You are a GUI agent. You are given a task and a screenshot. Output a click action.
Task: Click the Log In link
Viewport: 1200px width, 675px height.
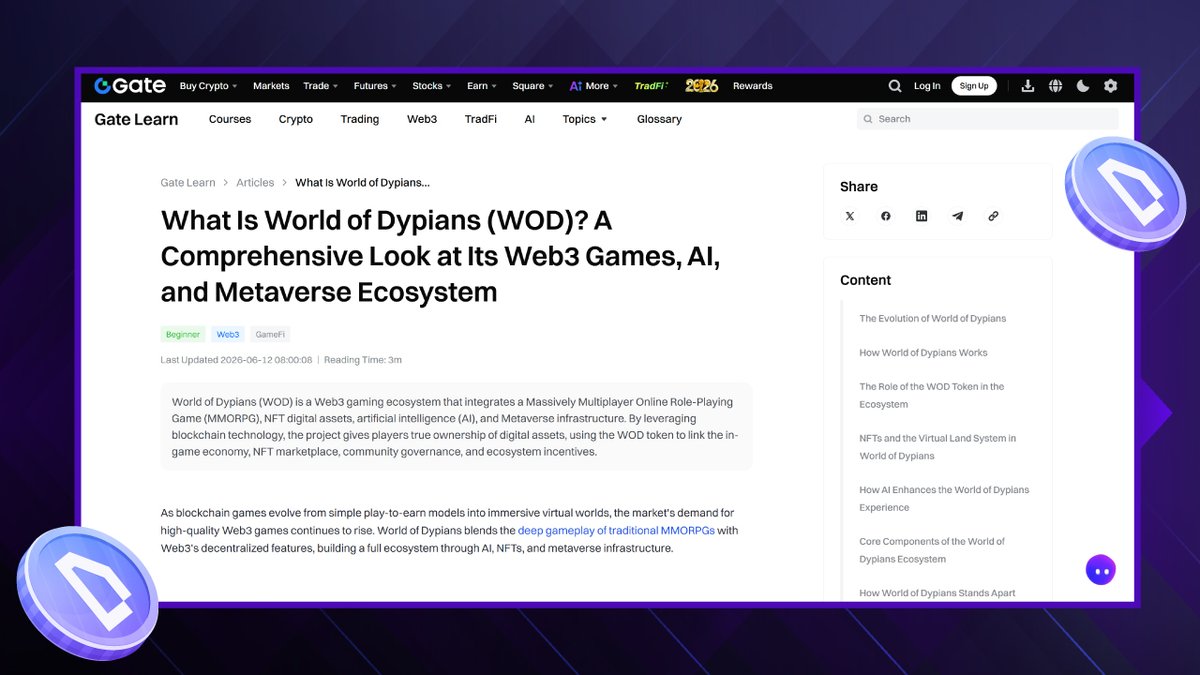tap(927, 86)
